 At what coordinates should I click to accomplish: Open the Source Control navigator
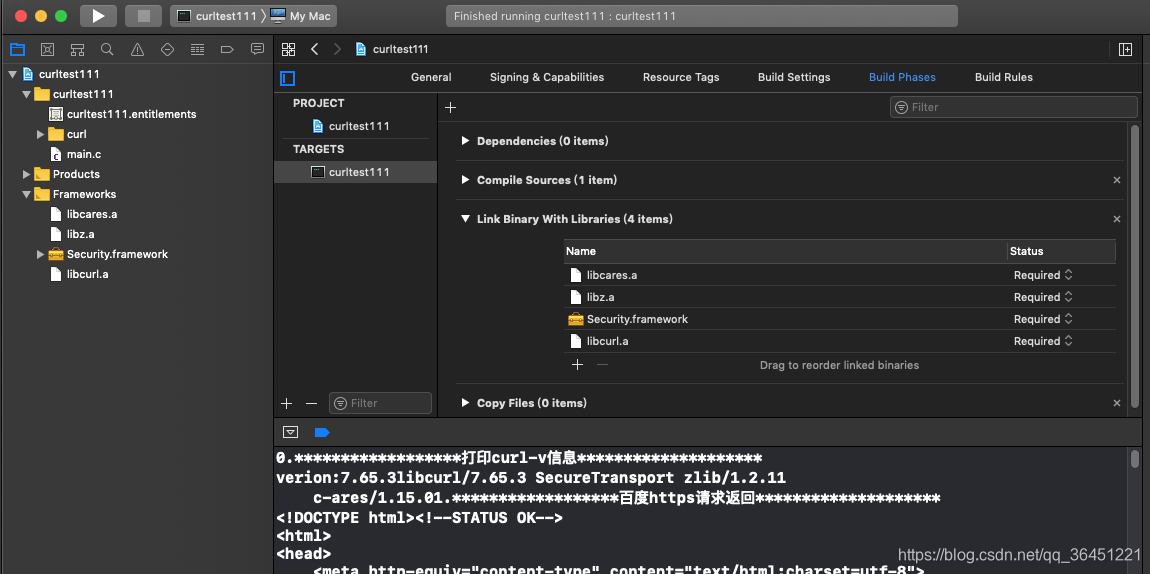pos(48,49)
